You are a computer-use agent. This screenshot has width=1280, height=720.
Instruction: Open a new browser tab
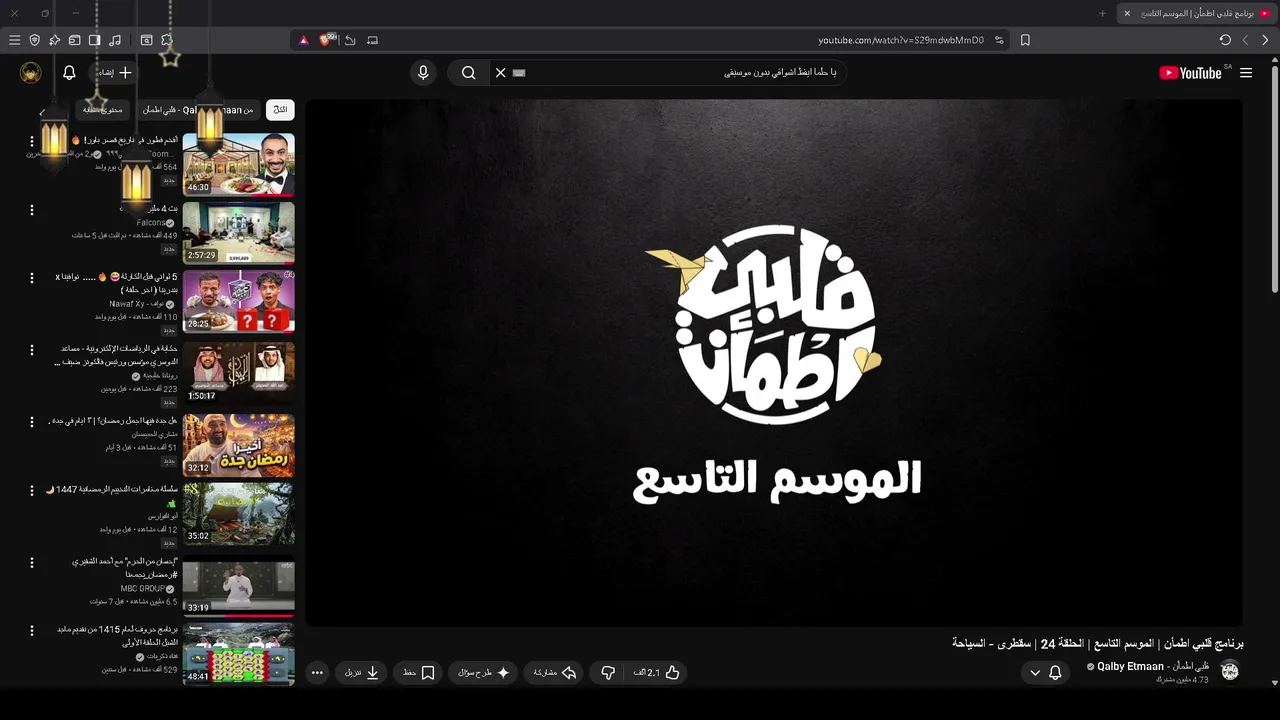(x=1102, y=13)
